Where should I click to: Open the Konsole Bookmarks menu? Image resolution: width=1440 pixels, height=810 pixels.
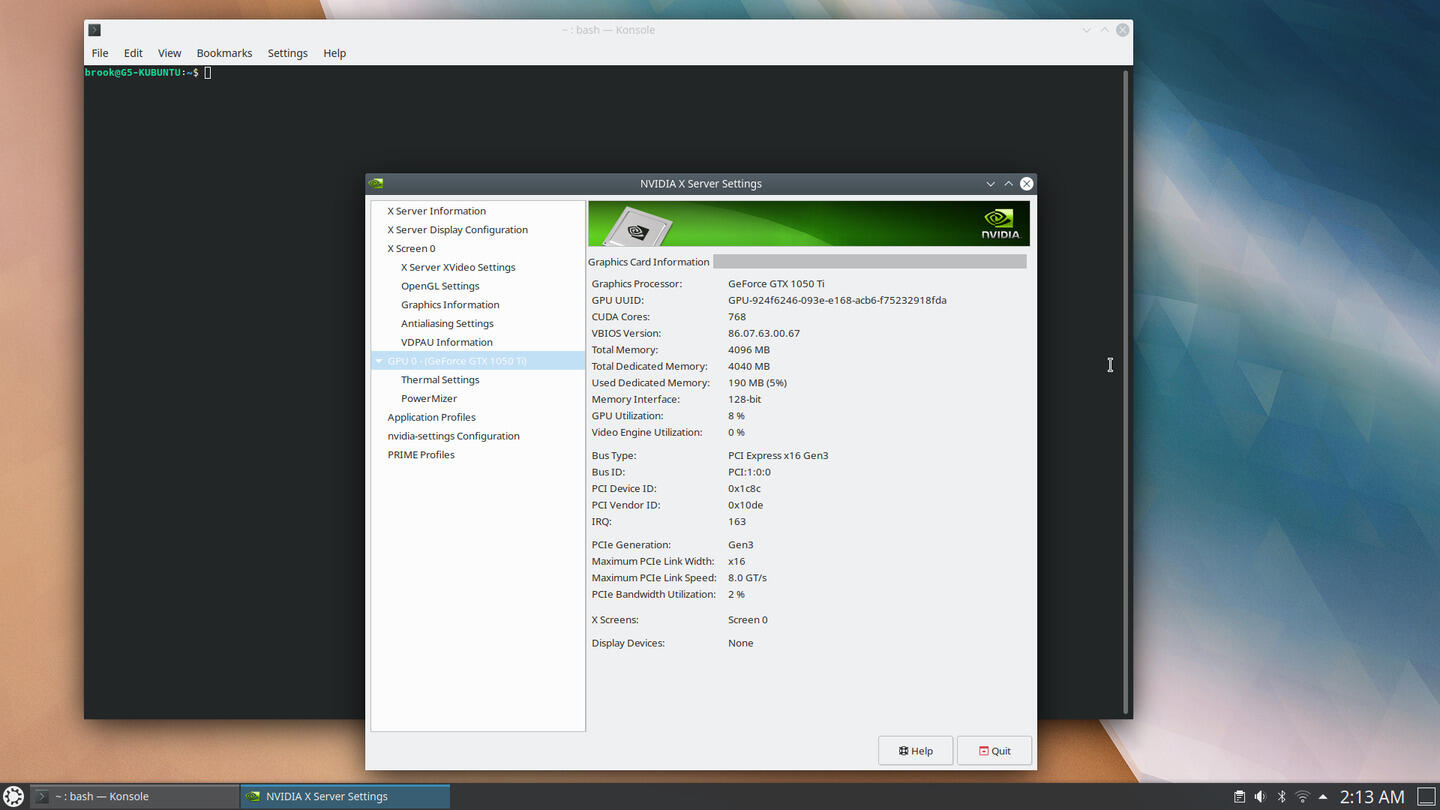pos(224,53)
